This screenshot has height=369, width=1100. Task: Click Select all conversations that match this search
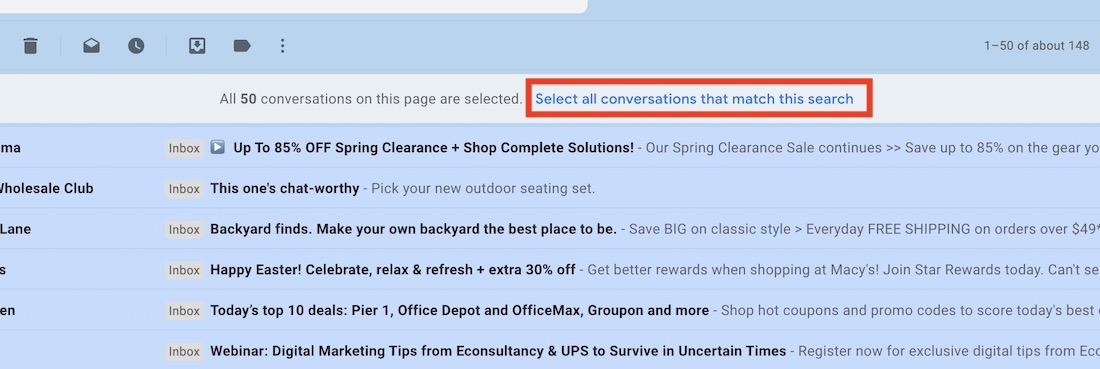point(695,99)
